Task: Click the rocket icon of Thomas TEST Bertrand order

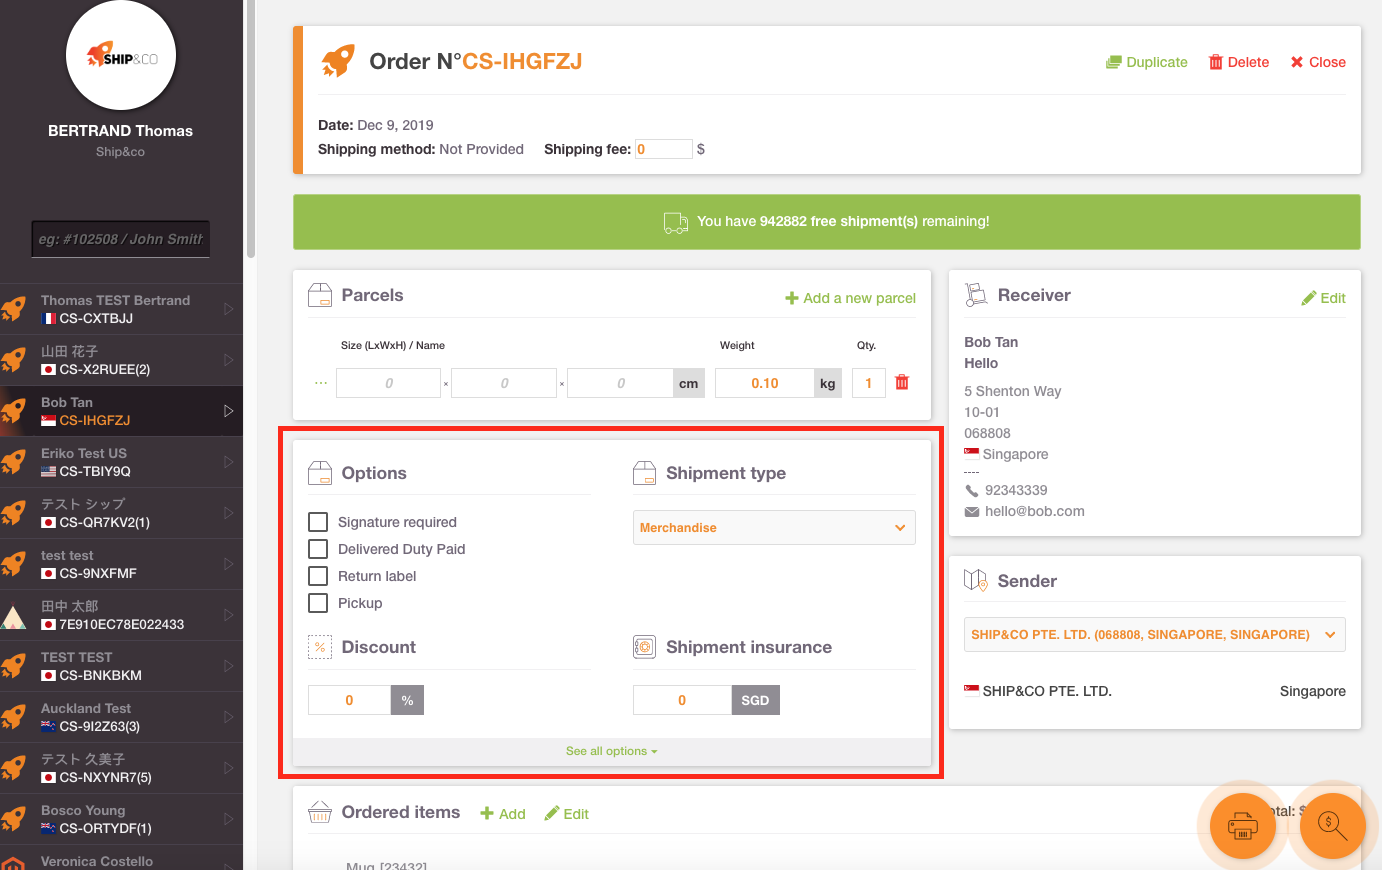Action: (x=14, y=309)
